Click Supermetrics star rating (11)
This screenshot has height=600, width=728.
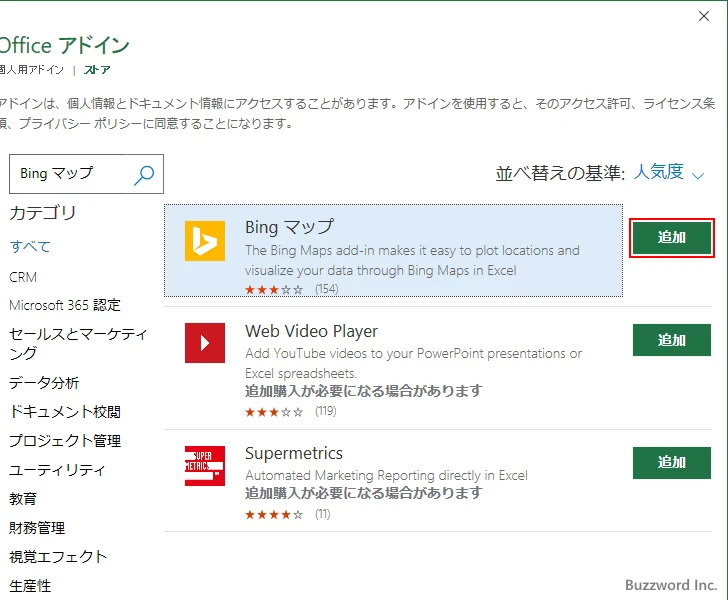288,515
